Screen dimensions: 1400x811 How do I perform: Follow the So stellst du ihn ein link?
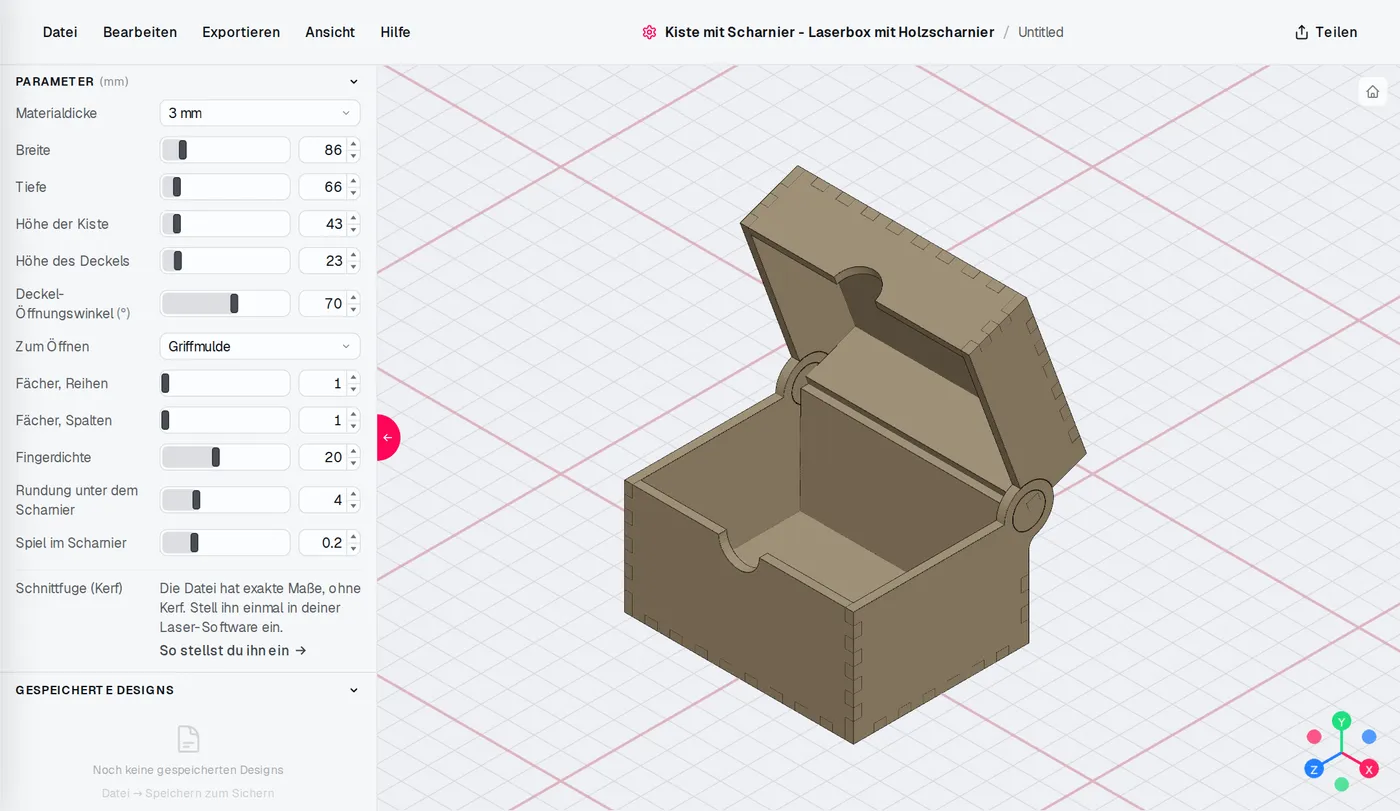(233, 650)
